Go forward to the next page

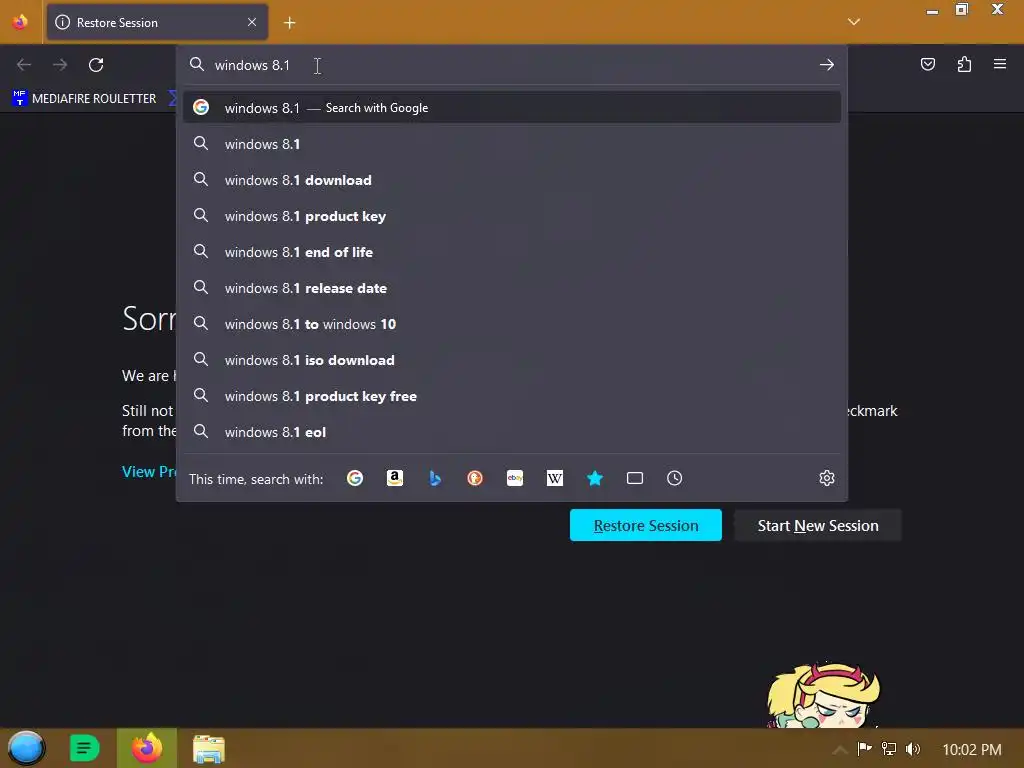pos(60,65)
